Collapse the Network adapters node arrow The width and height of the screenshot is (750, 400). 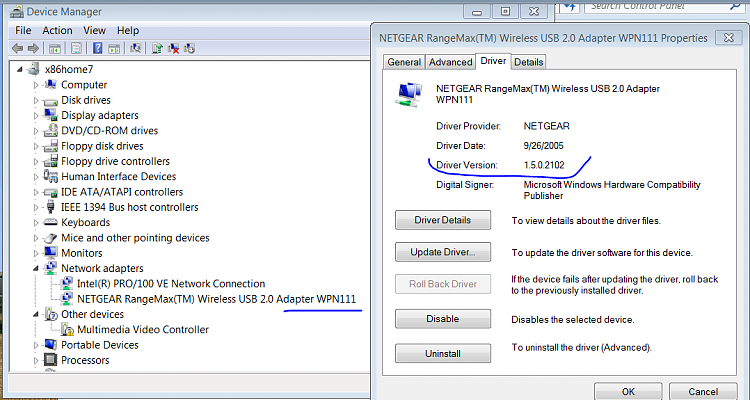point(36,269)
